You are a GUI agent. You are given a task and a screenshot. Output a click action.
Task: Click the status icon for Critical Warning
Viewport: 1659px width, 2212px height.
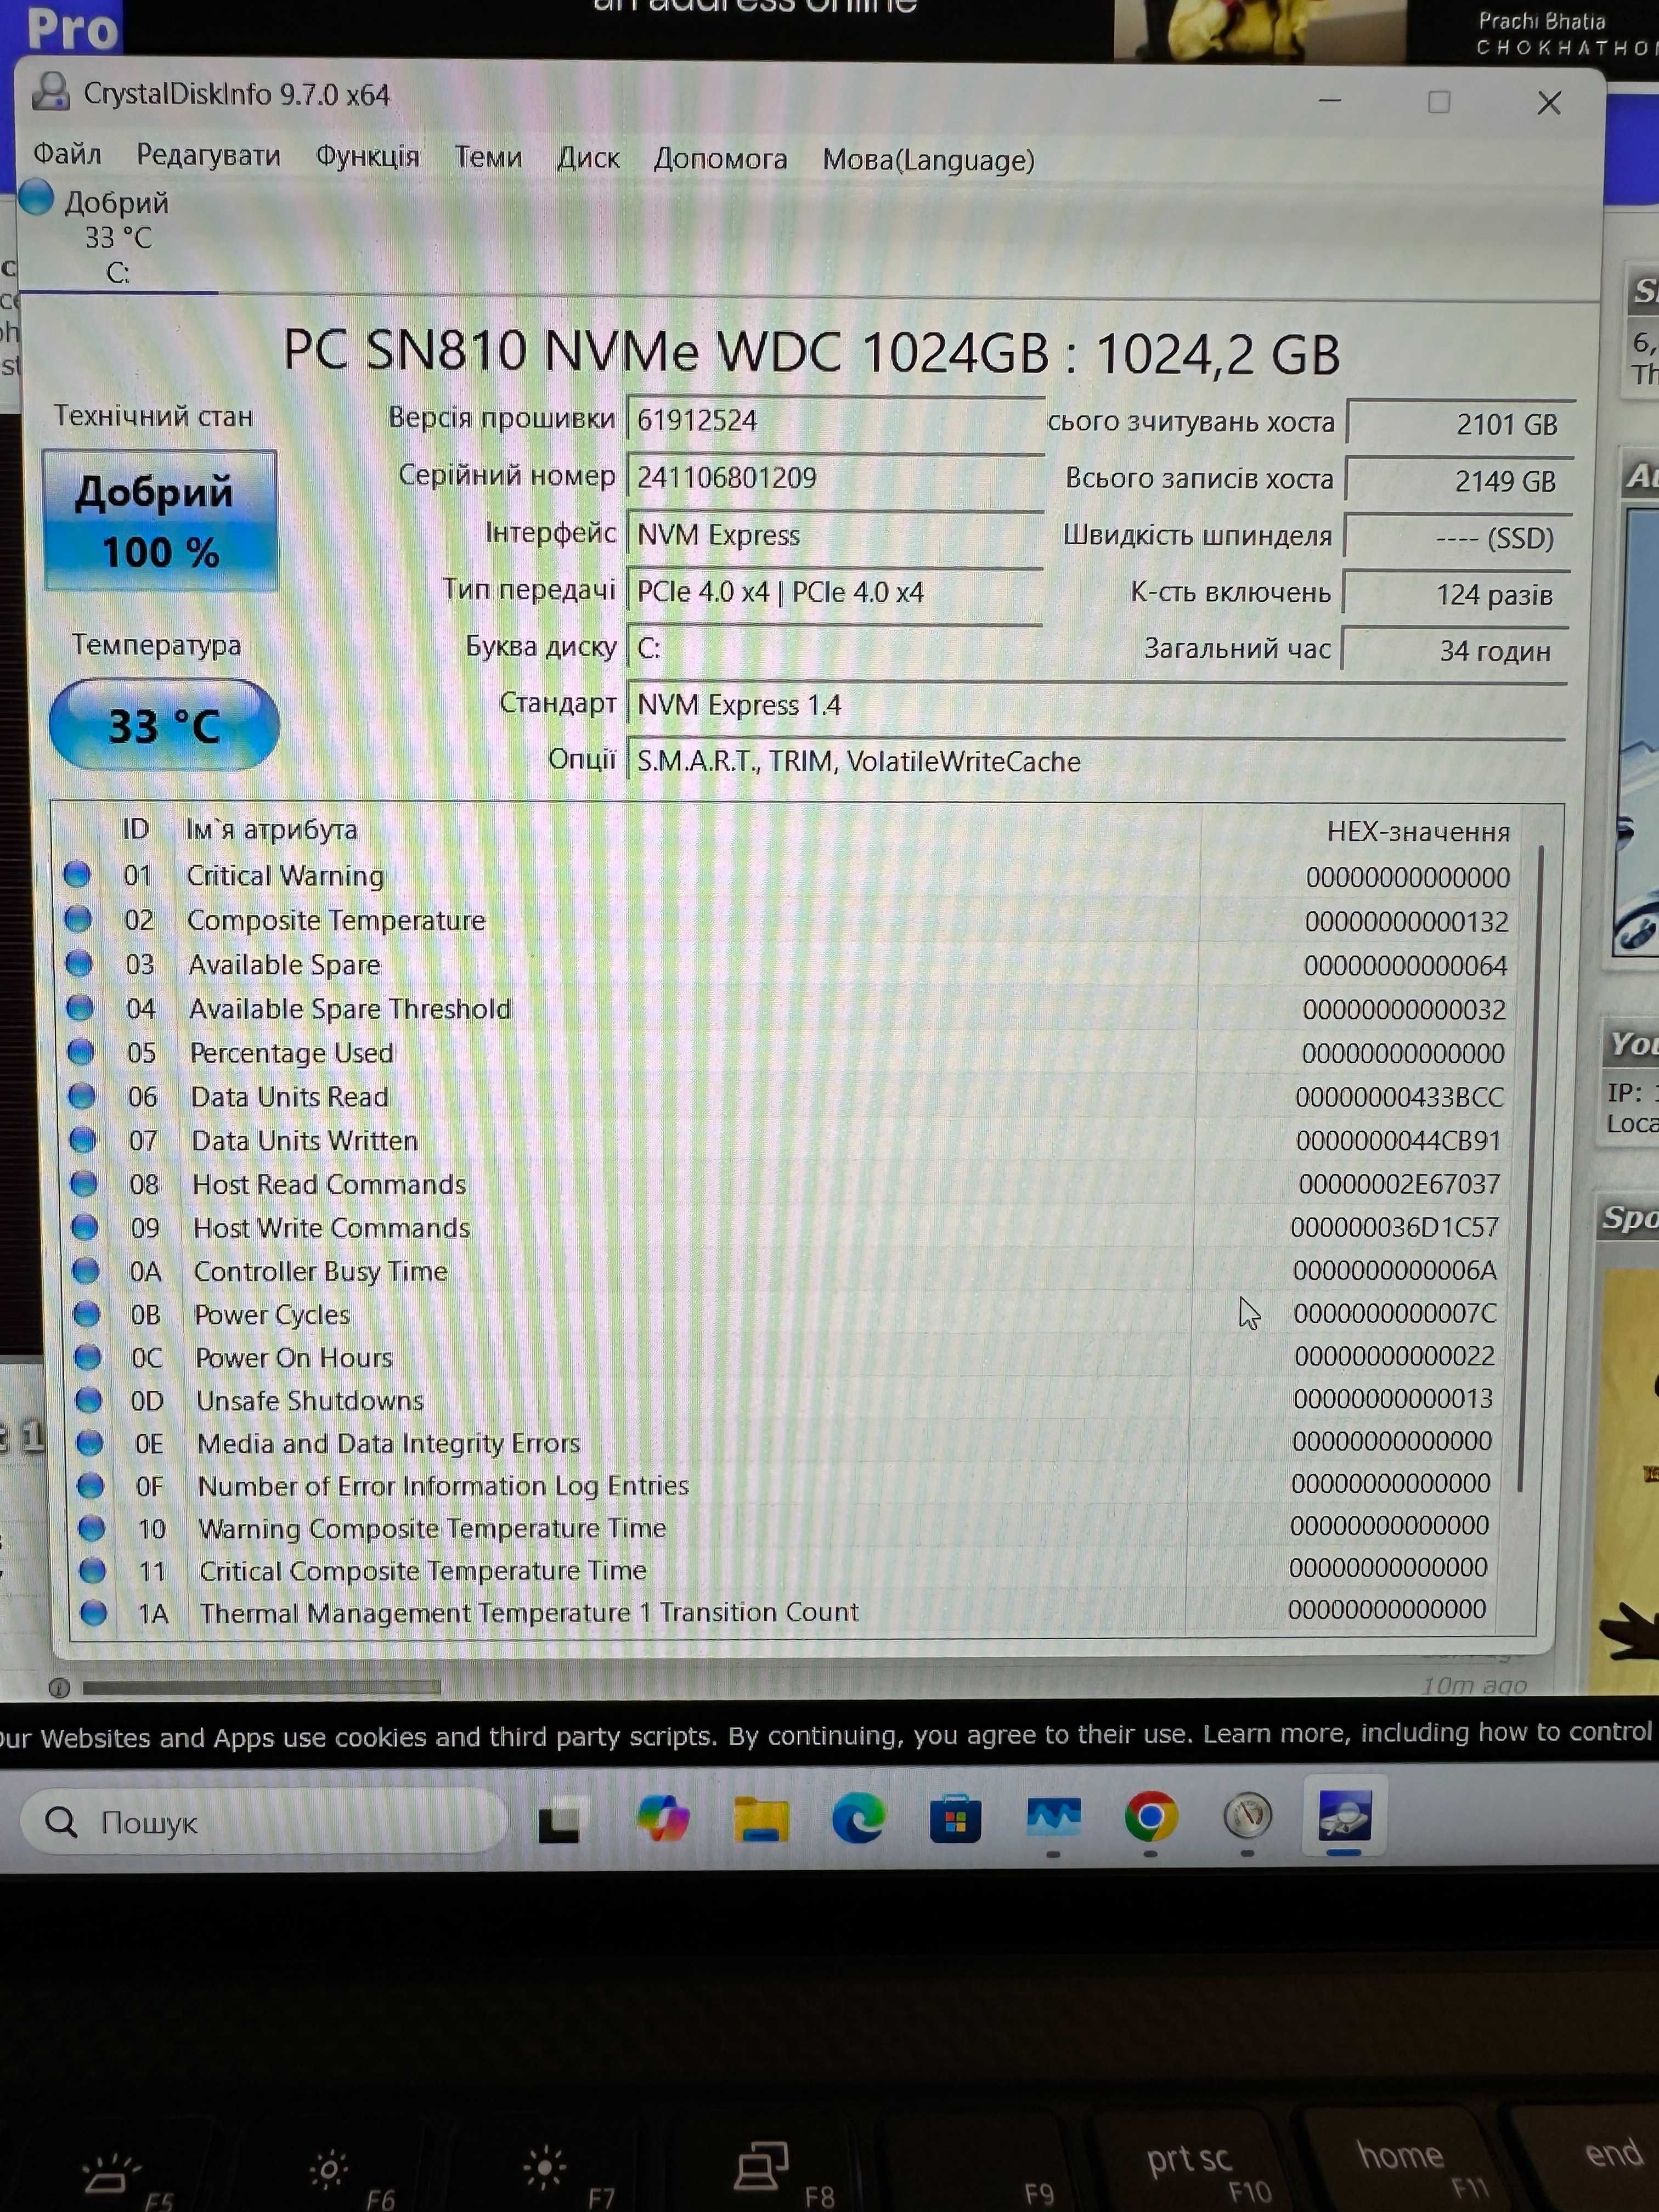77,874
